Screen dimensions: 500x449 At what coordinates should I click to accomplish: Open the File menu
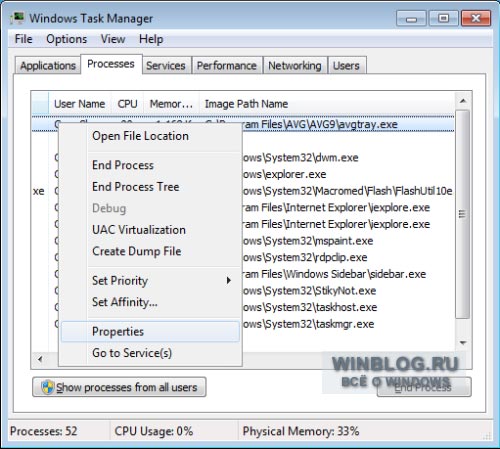click(24, 39)
